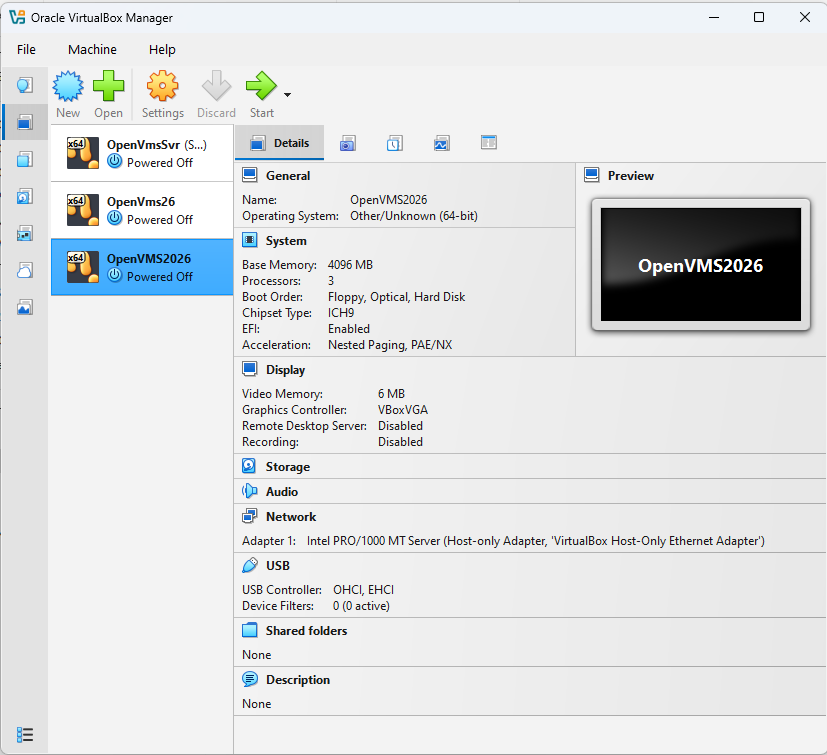Start the VM with the green arrow

click(x=261, y=86)
